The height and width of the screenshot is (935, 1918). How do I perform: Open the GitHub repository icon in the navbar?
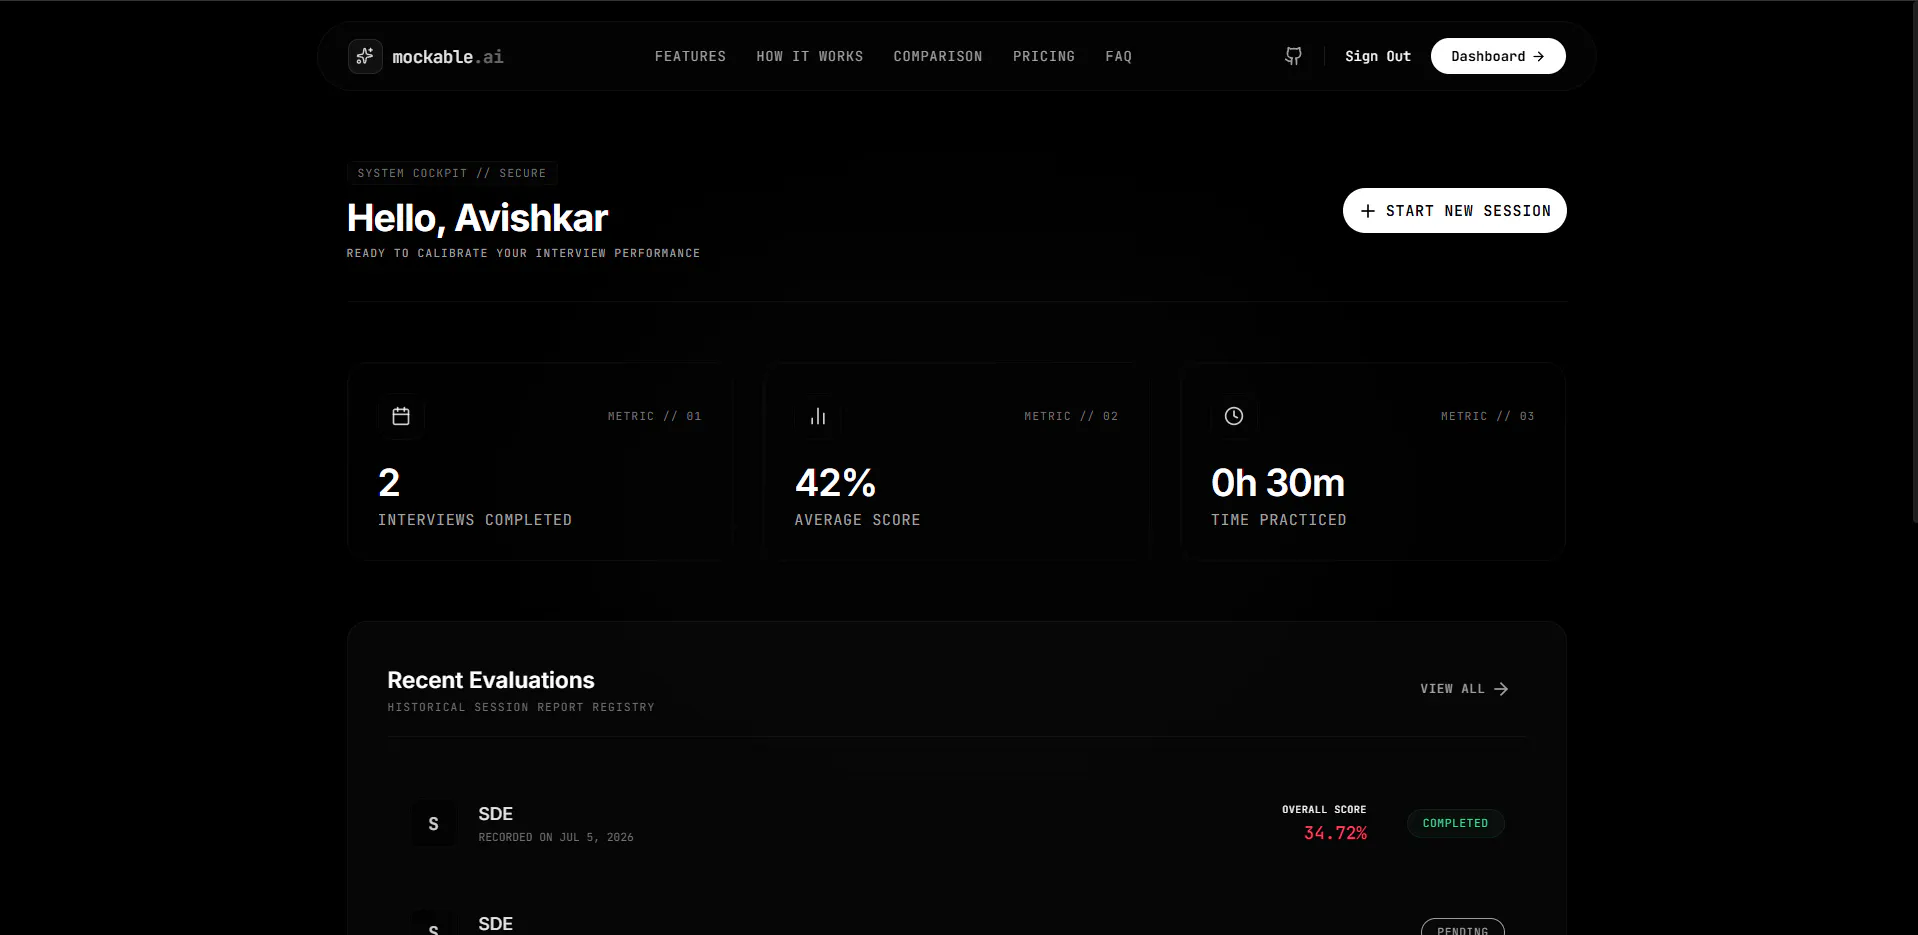click(1293, 56)
